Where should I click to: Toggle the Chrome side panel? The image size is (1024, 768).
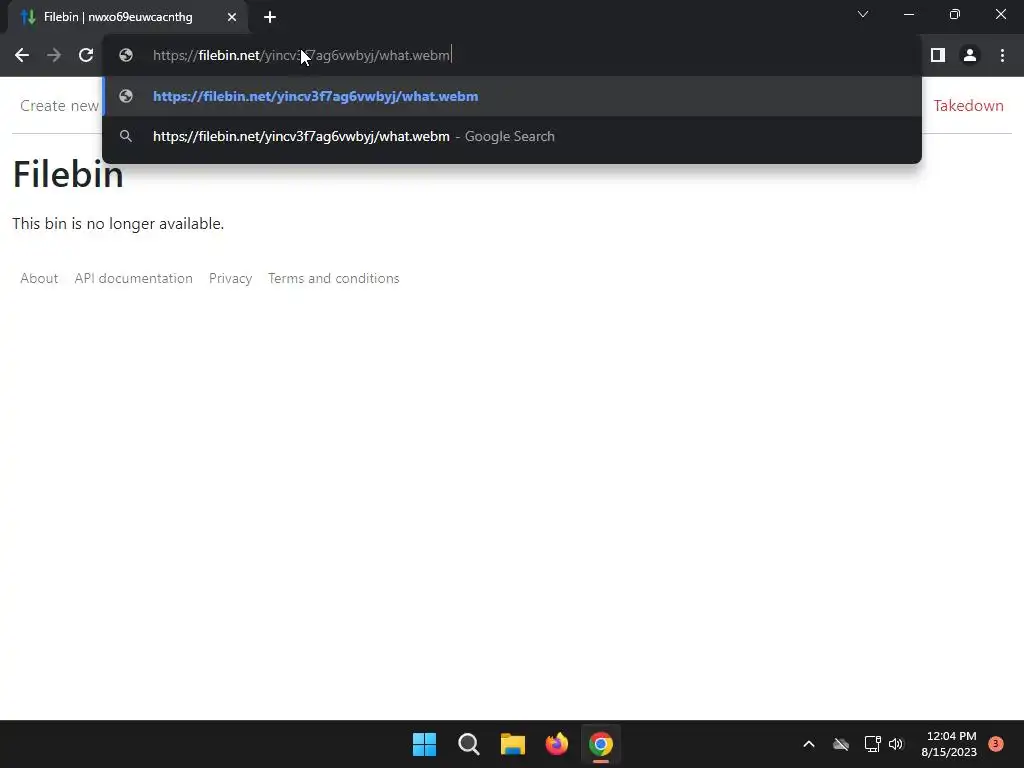coord(938,56)
